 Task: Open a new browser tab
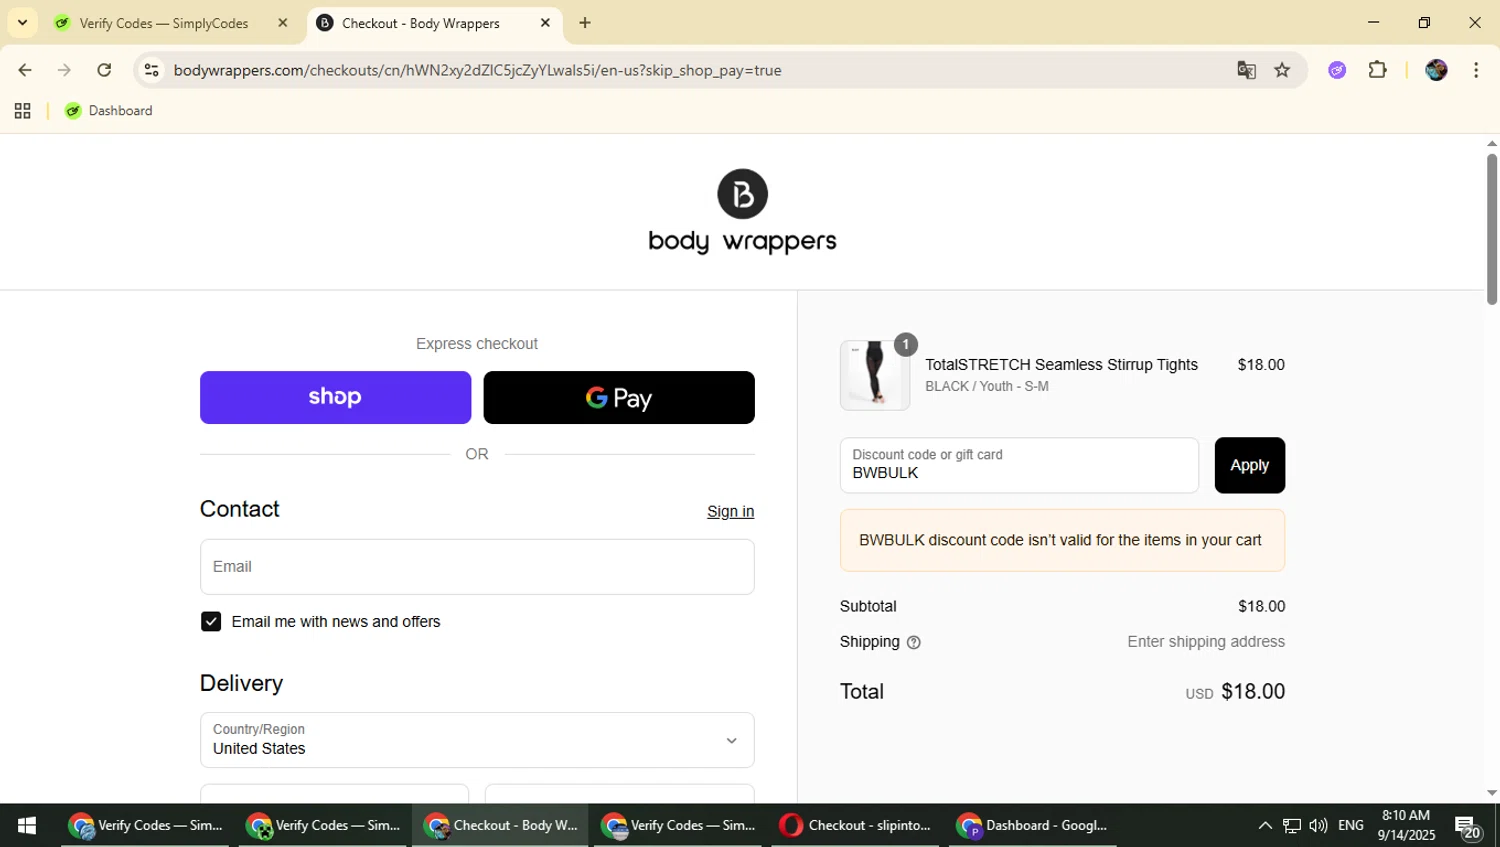click(x=585, y=23)
